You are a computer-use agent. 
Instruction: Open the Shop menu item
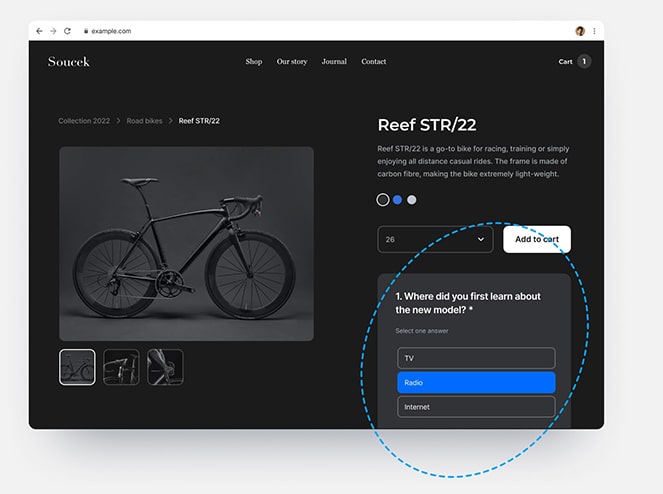[x=254, y=62]
